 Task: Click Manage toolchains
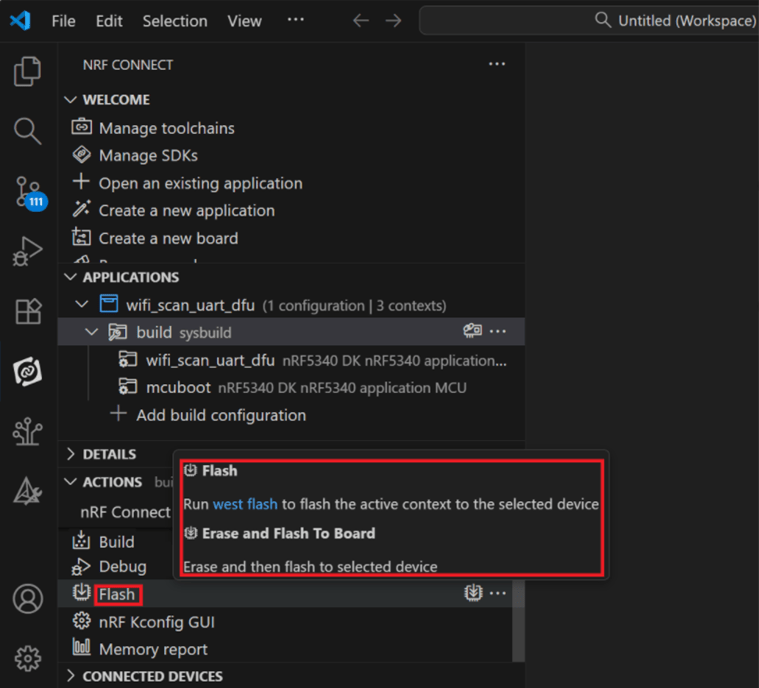167,128
